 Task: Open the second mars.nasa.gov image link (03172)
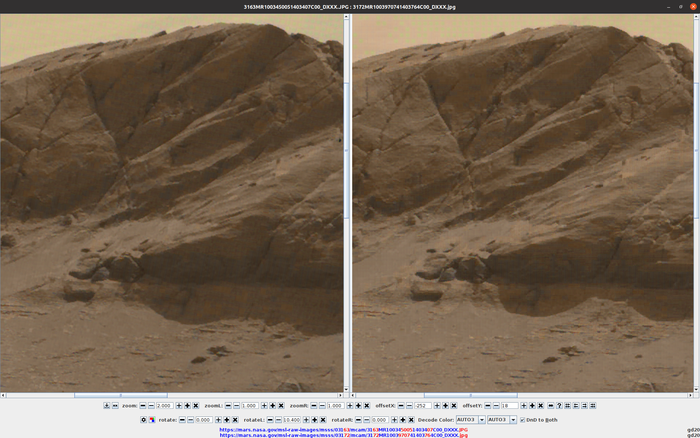point(343,435)
